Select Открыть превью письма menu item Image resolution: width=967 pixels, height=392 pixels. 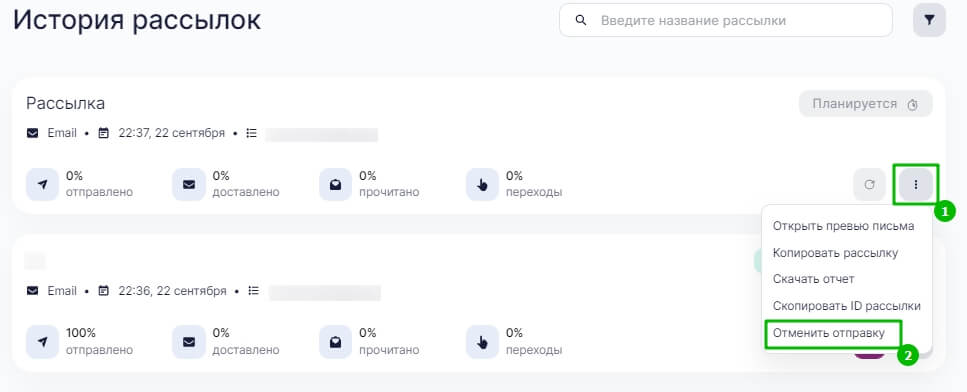844,226
